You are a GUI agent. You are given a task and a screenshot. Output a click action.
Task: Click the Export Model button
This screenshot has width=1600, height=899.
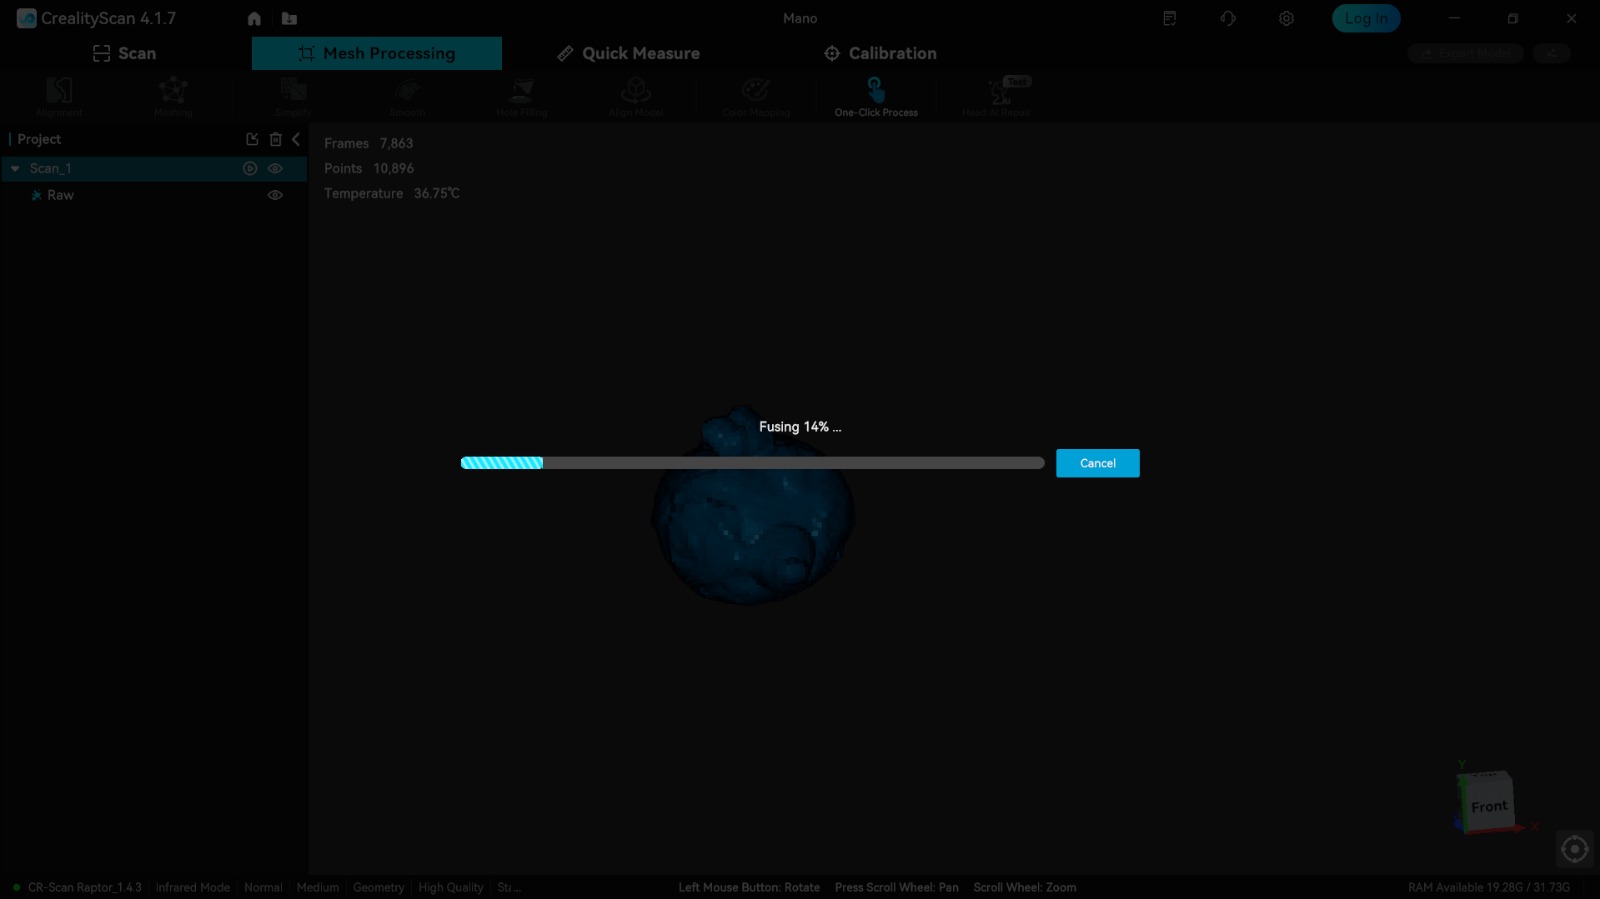pos(1466,53)
